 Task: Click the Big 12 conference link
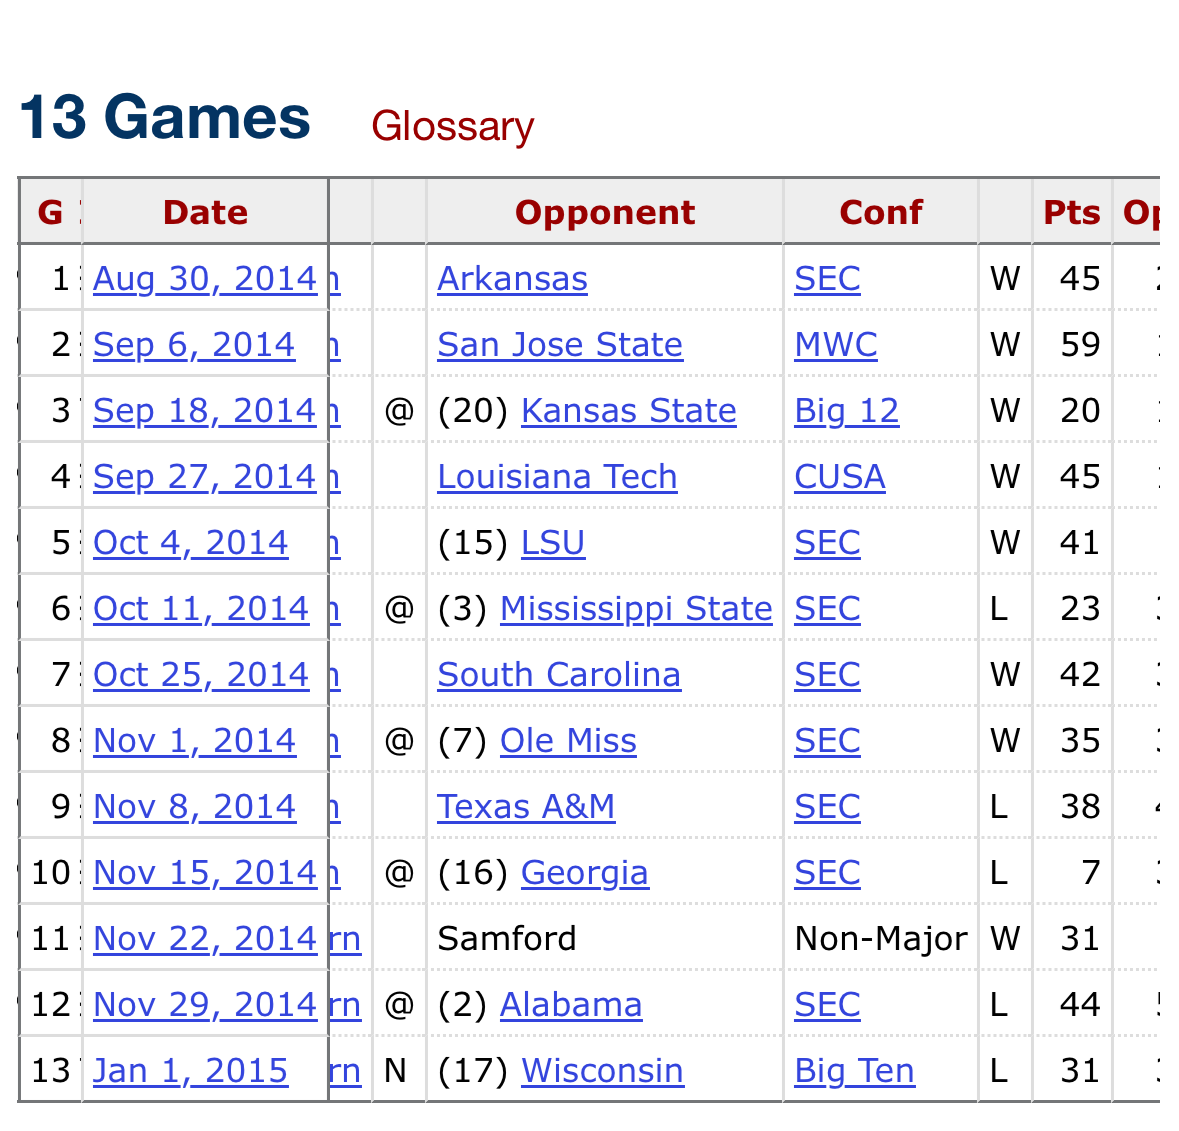847,411
